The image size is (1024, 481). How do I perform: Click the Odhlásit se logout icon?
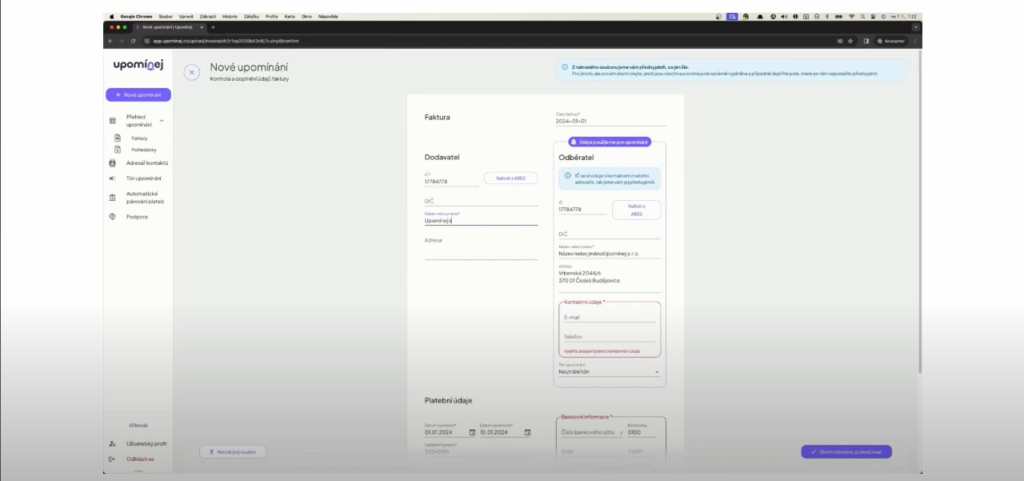coord(112,459)
